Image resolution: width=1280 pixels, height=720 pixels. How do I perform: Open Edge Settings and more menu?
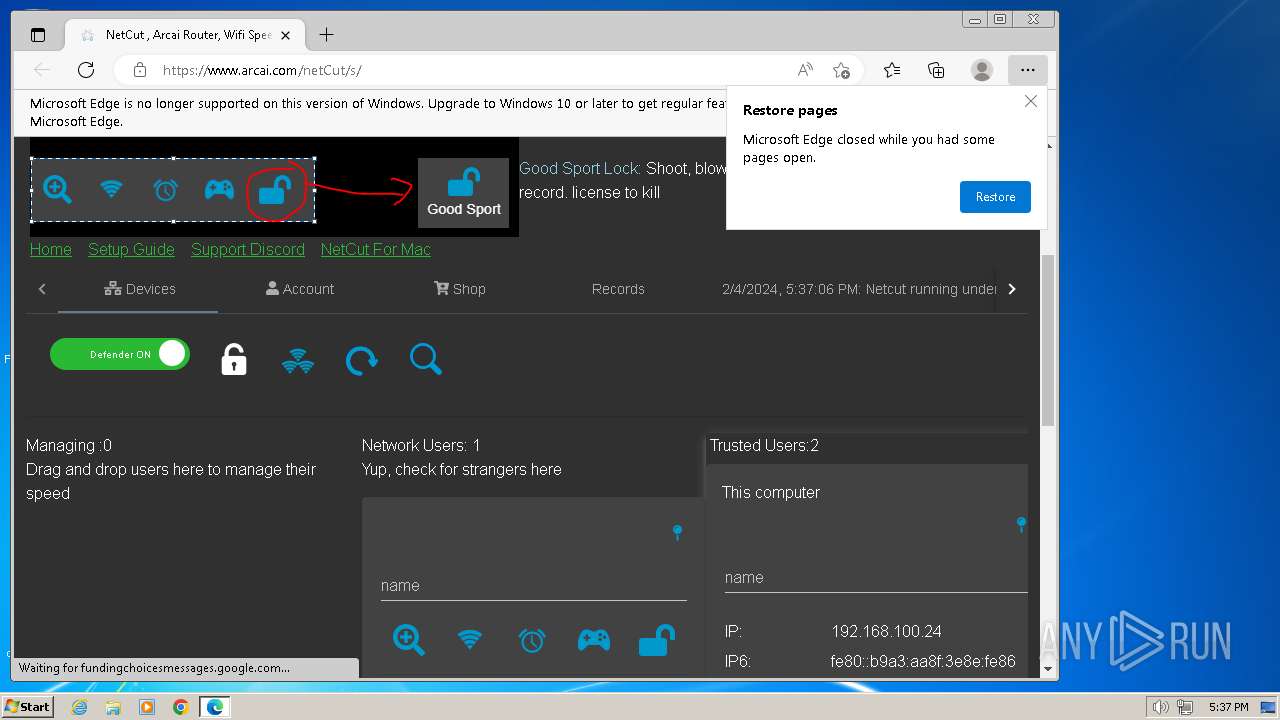[x=1027, y=70]
